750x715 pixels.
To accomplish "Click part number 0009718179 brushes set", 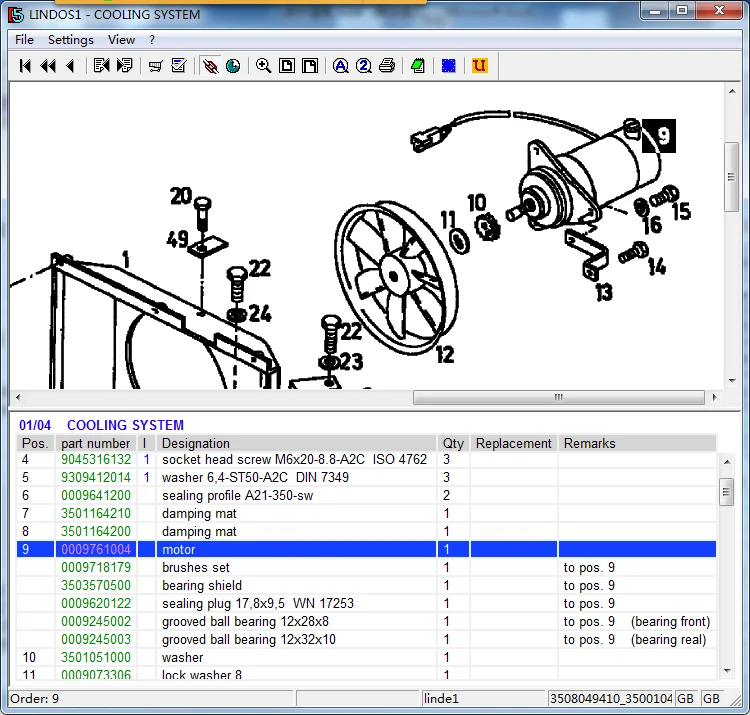I will (96, 568).
